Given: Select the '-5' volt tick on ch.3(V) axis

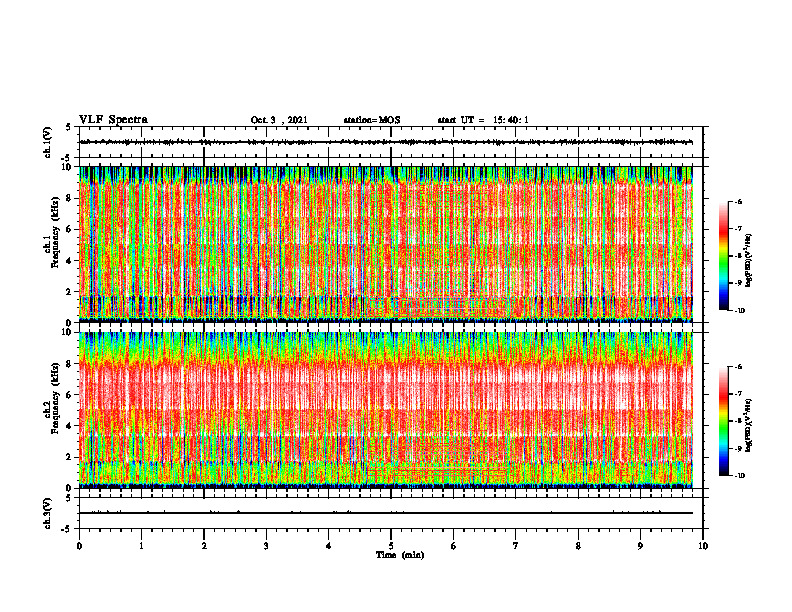Looking at the screenshot, I should (x=67, y=529).
